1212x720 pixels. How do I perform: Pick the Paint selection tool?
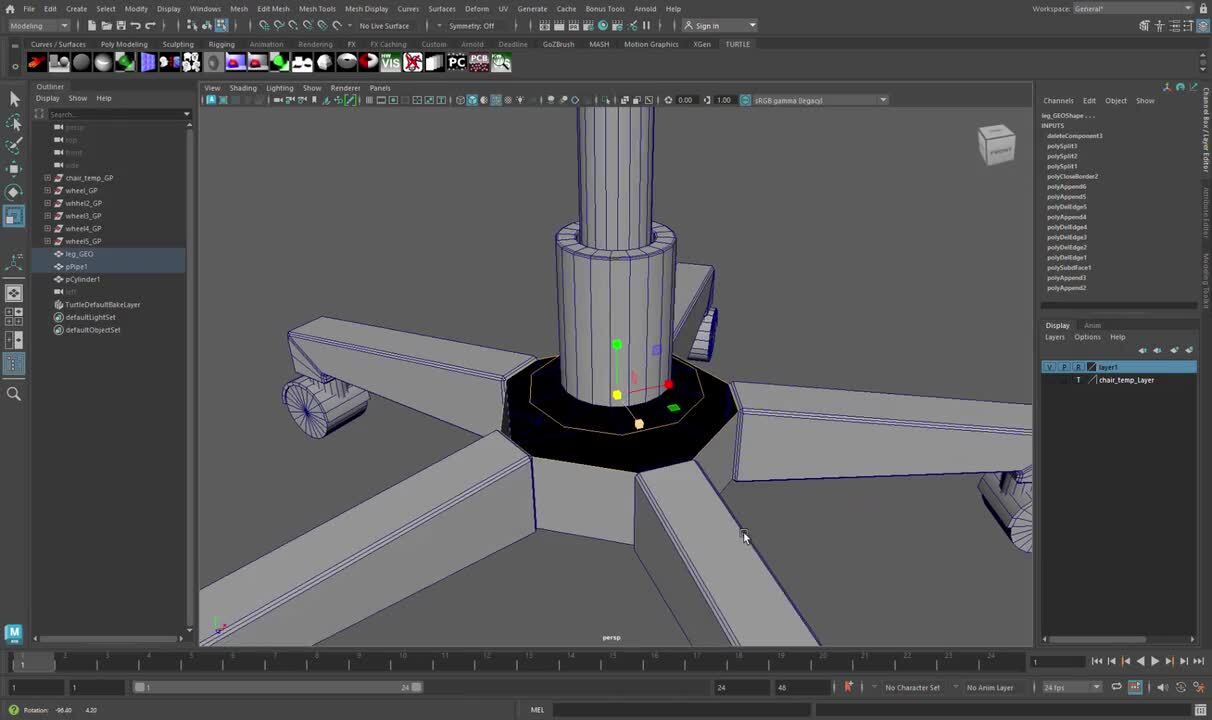click(14, 145)
